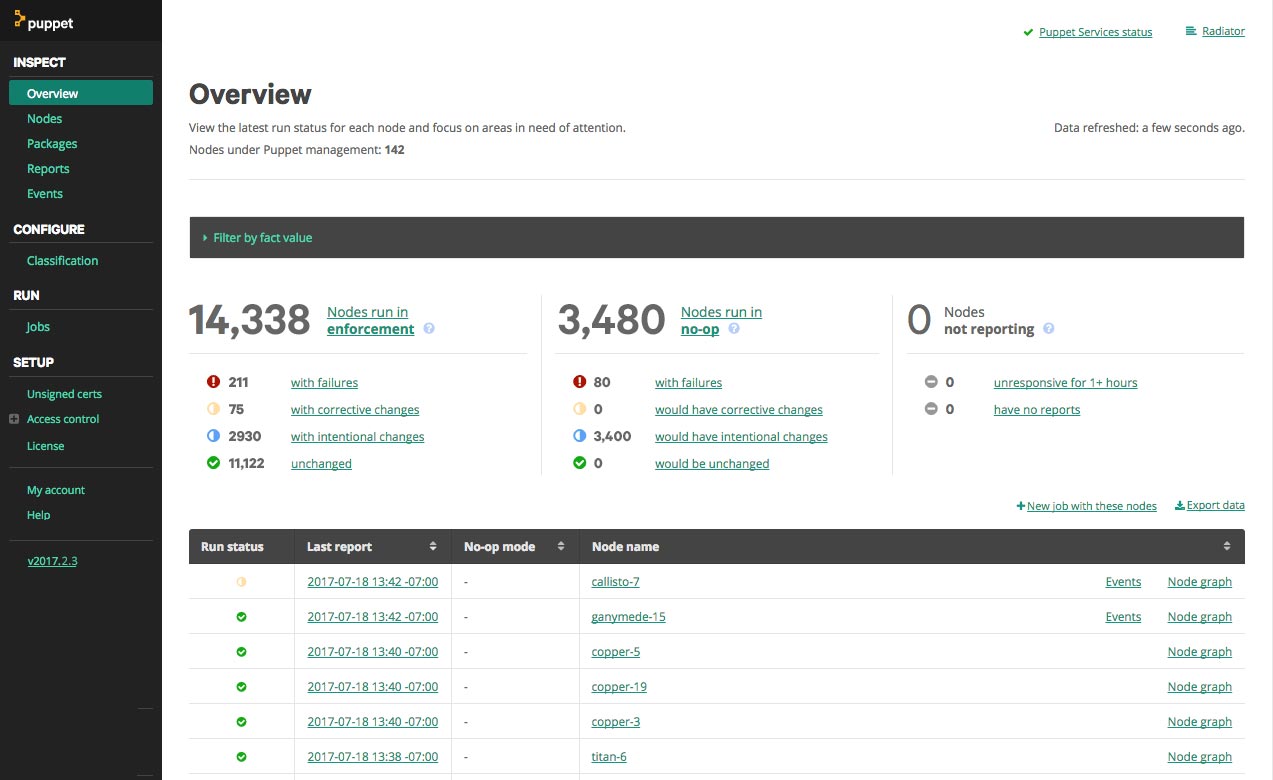Expand Access control in the sidebar

pyautogui.click(x=14, y=419)
